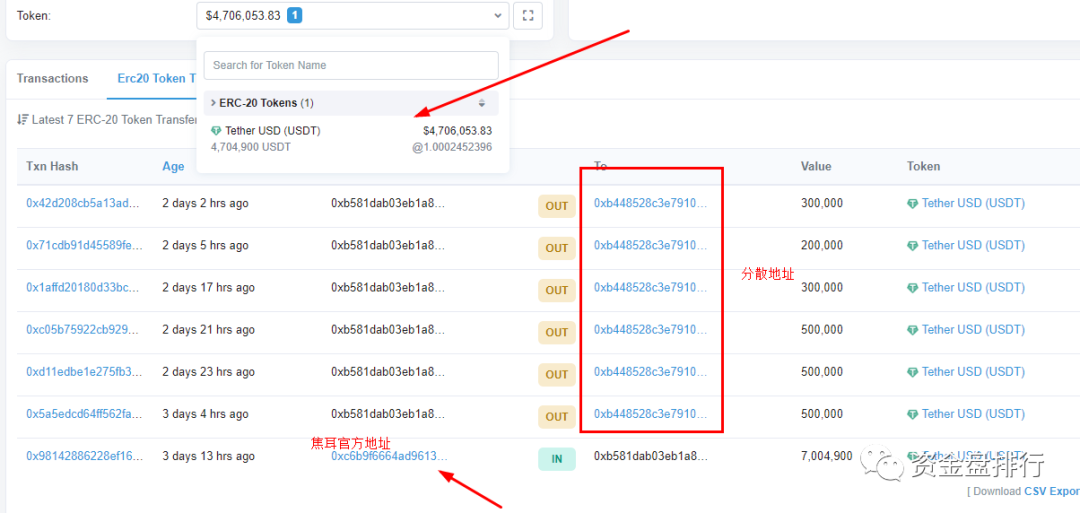The image size is (1080, 513).
Task: Click the Token column header
Action: (924, 166)
